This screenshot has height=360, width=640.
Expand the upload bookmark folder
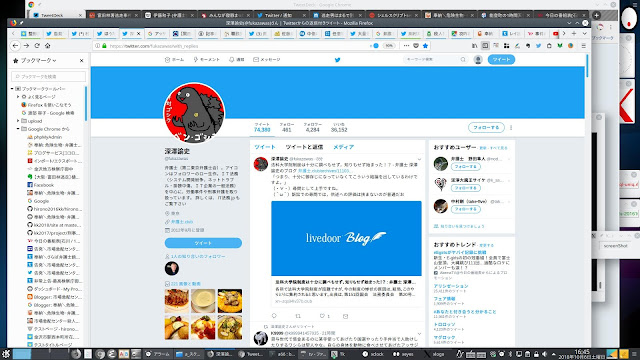click(x=18, y=121)
